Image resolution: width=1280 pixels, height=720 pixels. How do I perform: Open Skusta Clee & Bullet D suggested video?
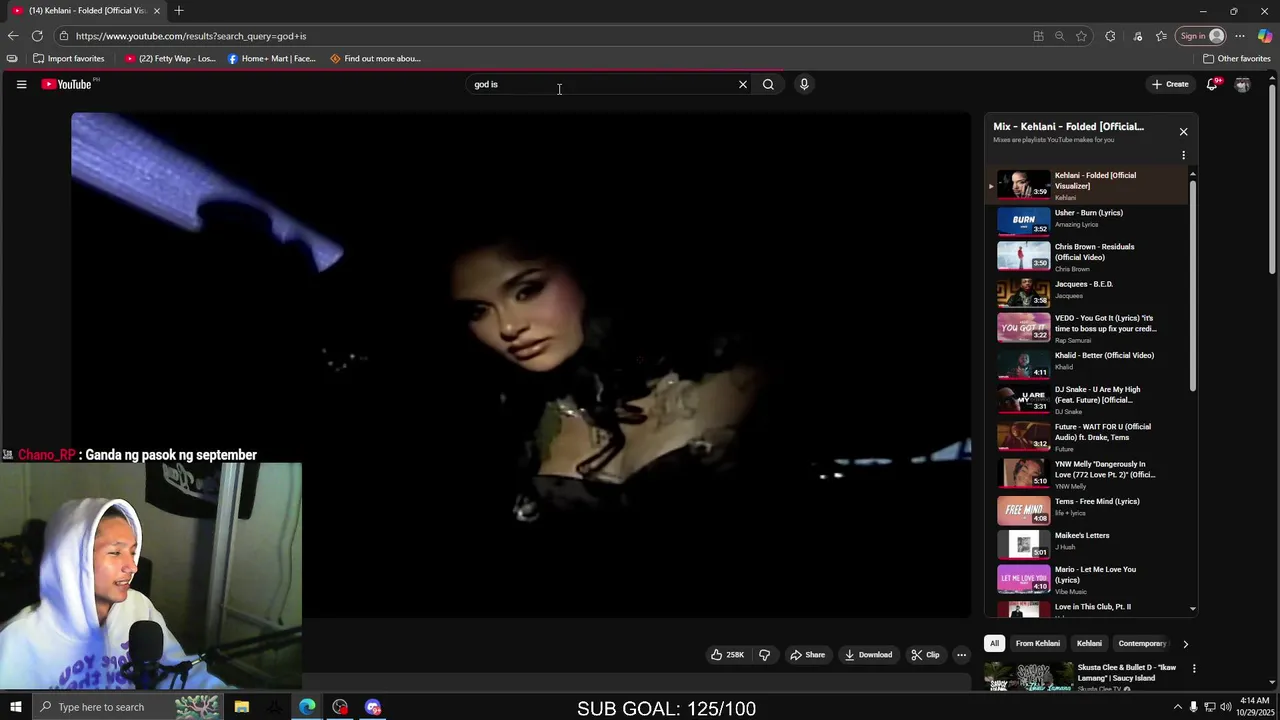tap(1083, 676)
